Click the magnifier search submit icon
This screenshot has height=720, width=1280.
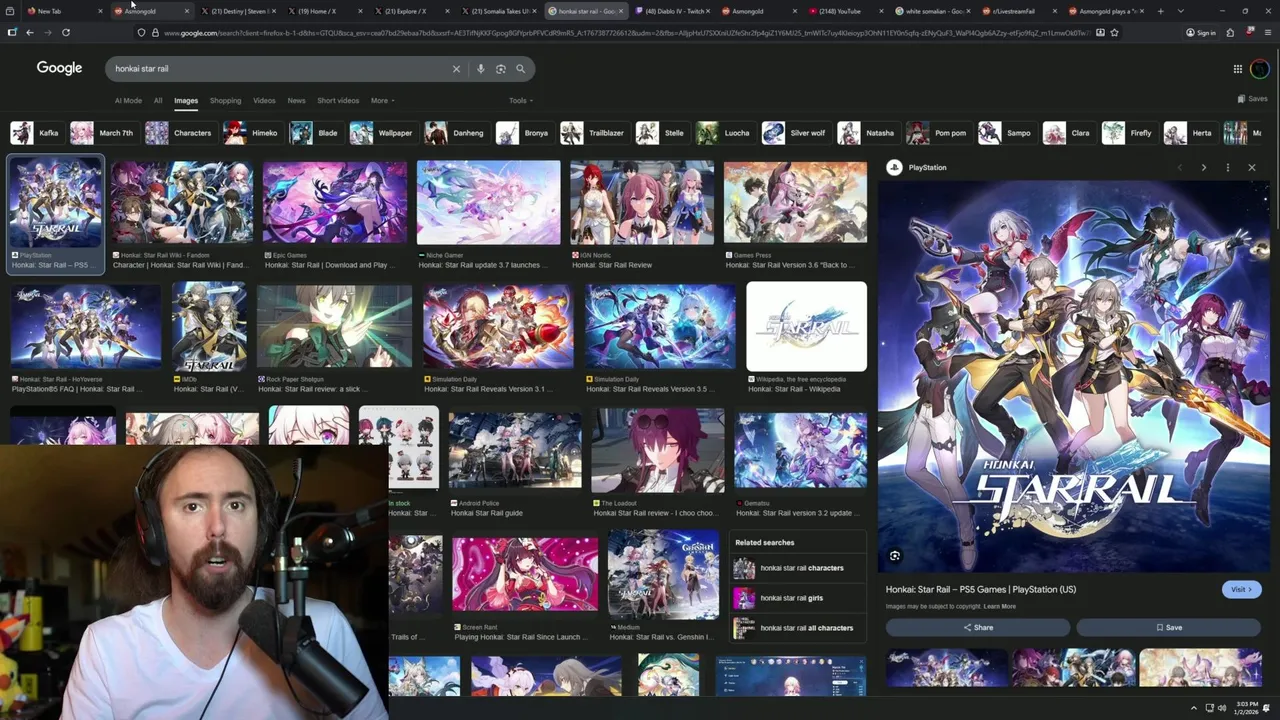click(x=520, y=69)
